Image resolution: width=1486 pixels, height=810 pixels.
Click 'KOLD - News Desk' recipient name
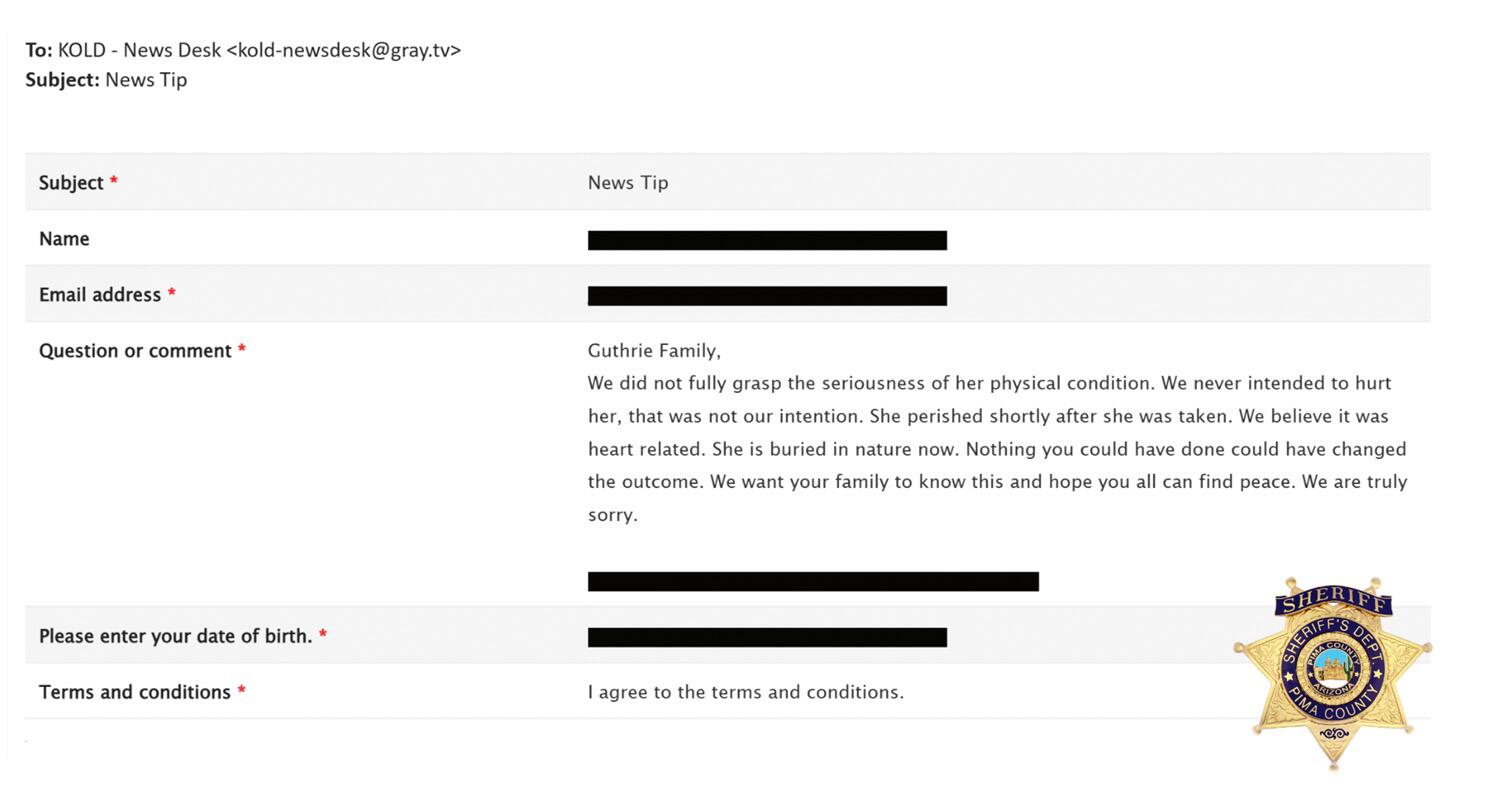[x=139, y=50]
